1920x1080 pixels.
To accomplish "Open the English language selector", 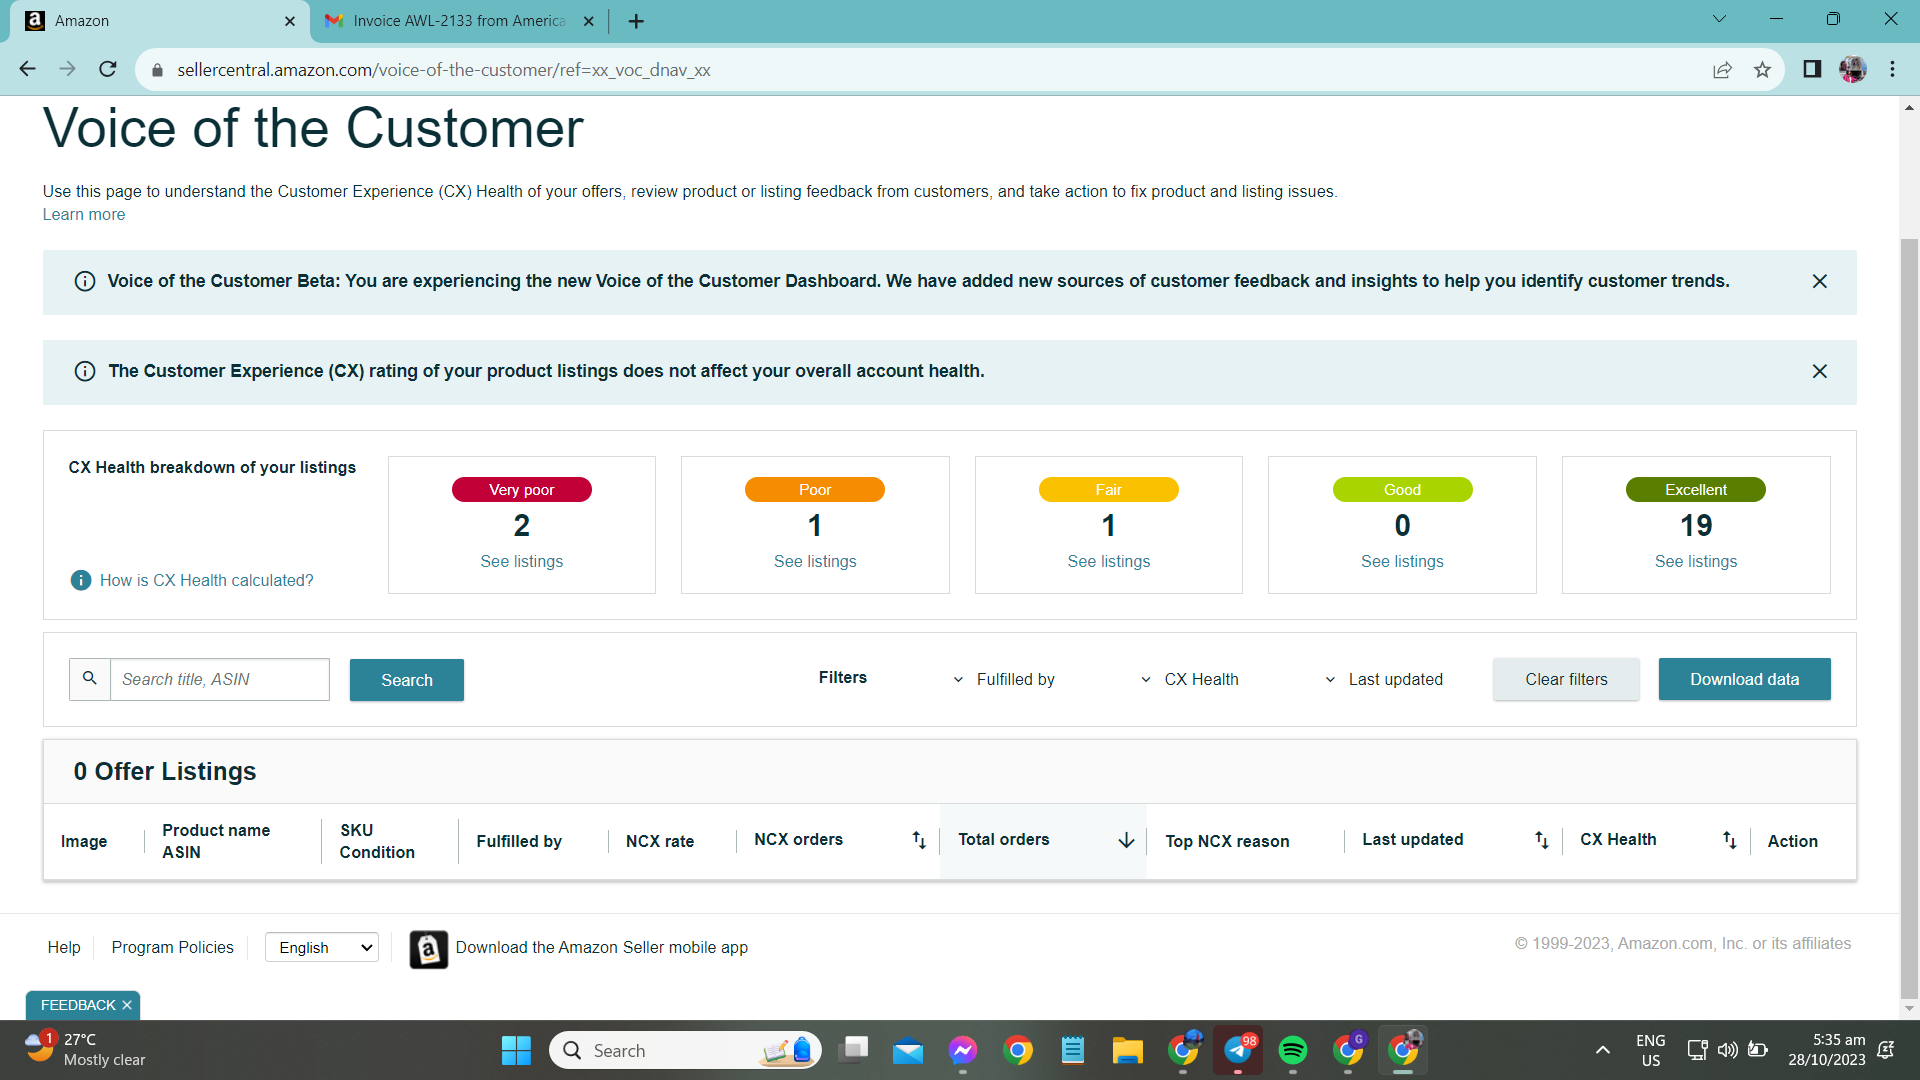I will 322,948.
